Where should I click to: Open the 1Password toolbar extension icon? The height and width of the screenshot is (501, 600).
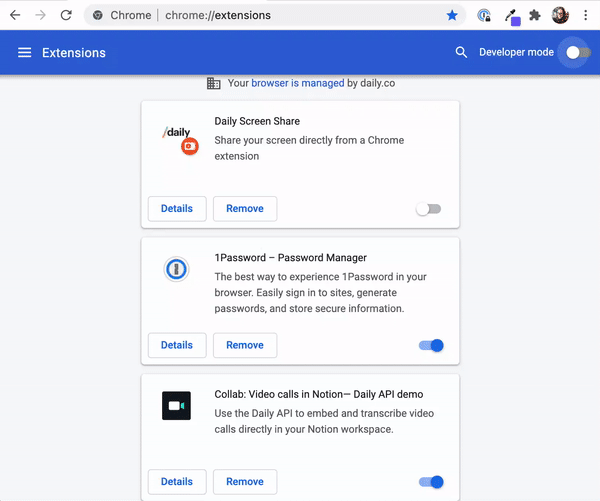484,15
